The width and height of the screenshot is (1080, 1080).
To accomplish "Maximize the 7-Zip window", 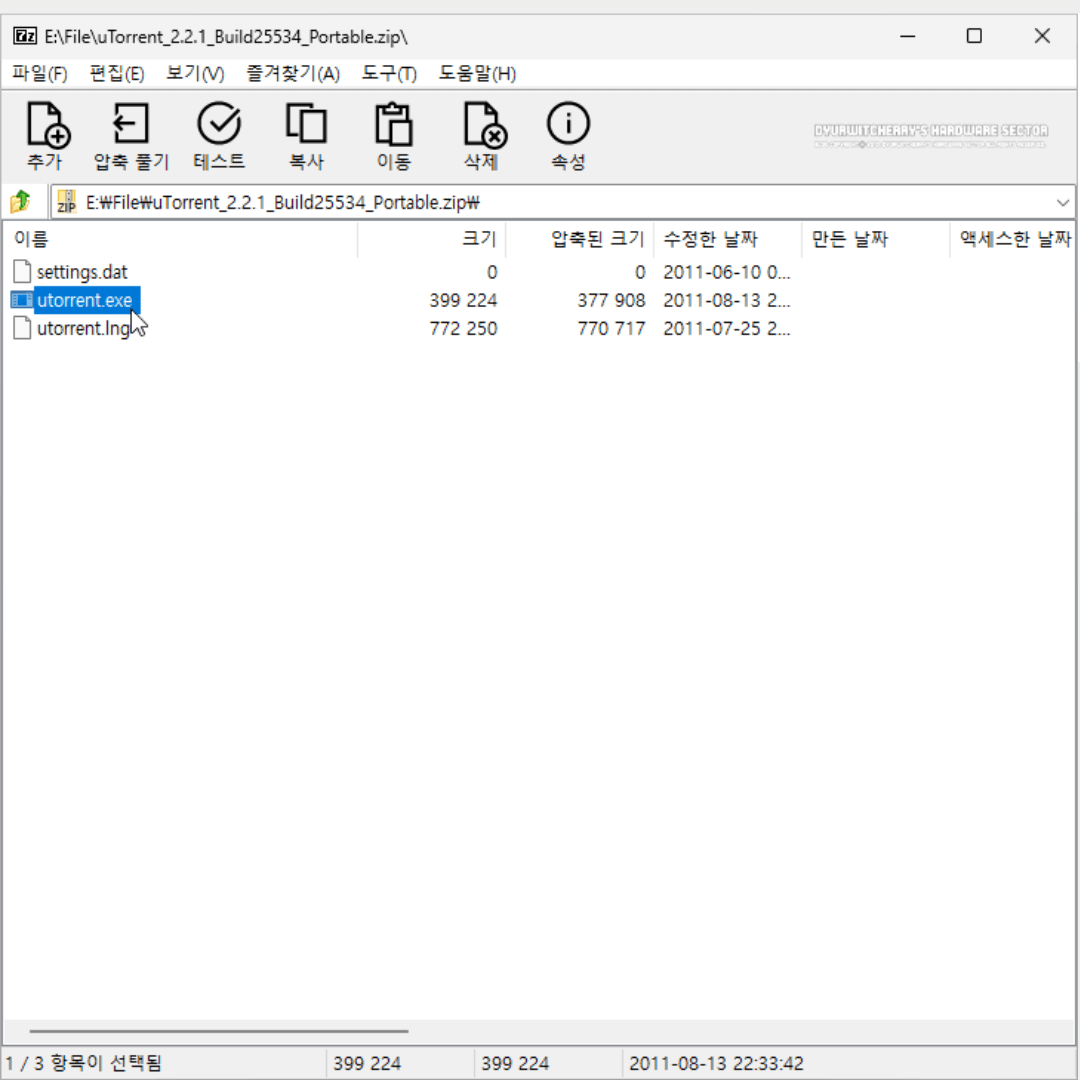I will pyautogui.click(x=974, y=36).
